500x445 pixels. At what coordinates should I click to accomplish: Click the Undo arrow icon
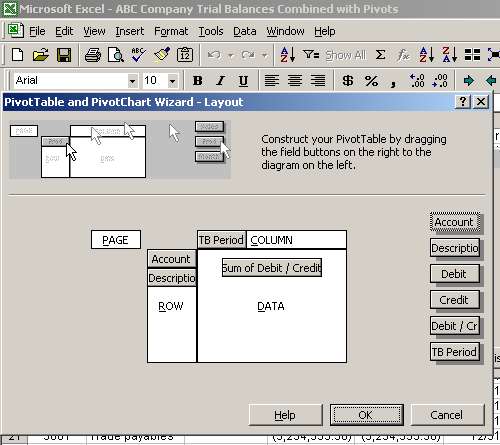point(214,55)
